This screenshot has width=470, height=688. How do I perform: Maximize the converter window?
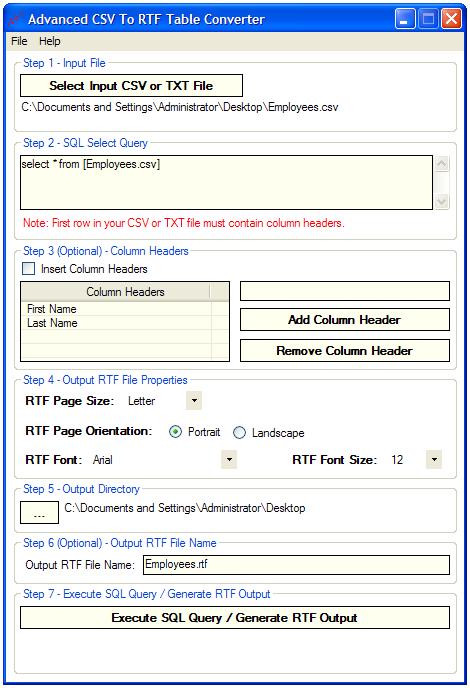point(428,19)
